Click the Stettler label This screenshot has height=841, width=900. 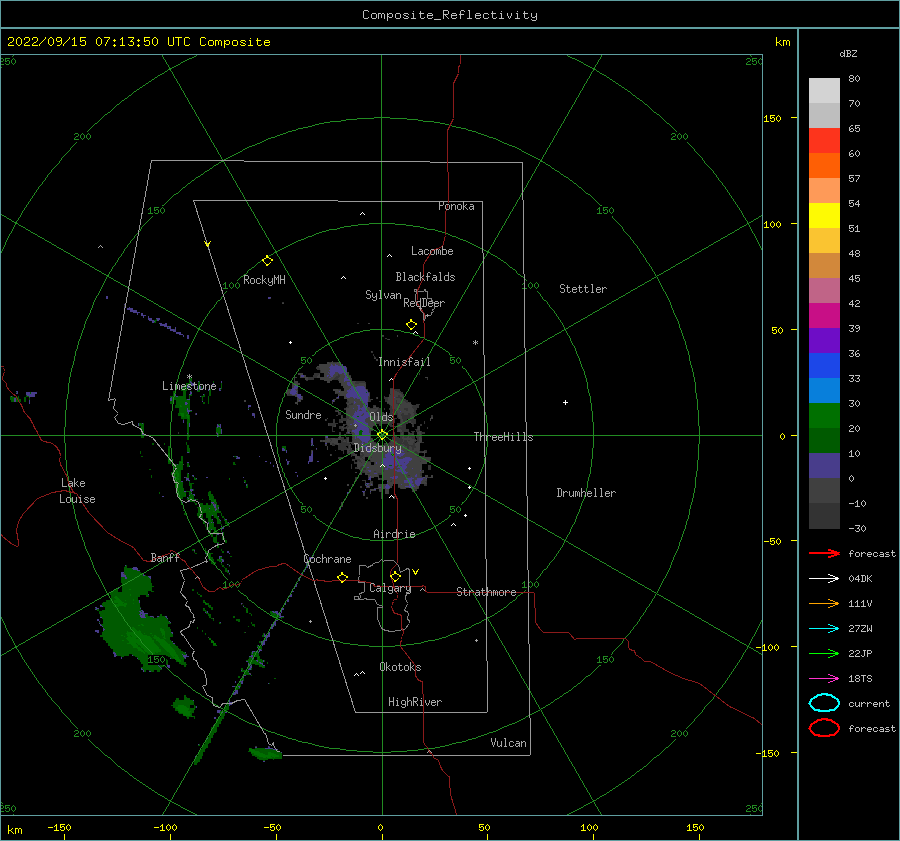[x=583, y=289]
